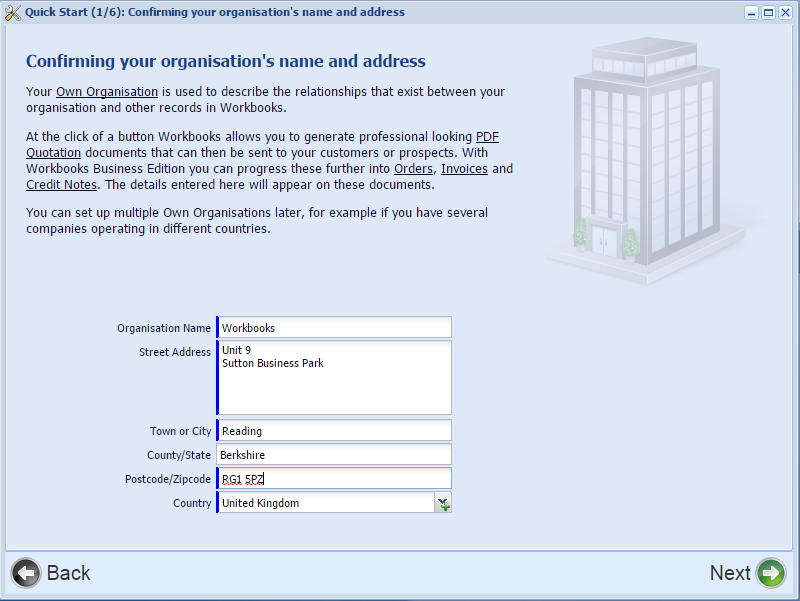Click the 'Postcode/Zipcode' field label
Viewport: 800px width, 601px height.
[168, 479]
